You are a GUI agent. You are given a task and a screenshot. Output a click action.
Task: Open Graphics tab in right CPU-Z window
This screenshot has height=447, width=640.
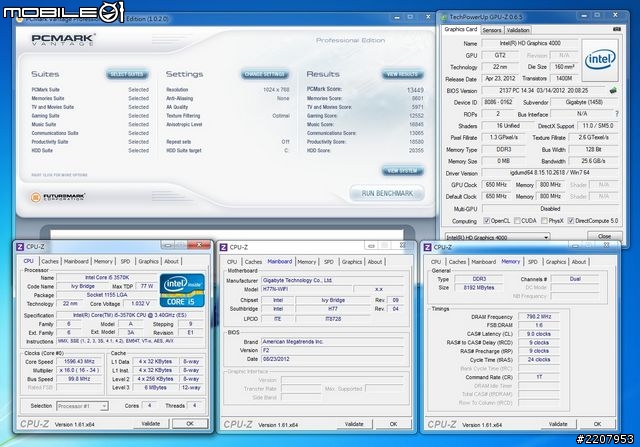(556, 262)
